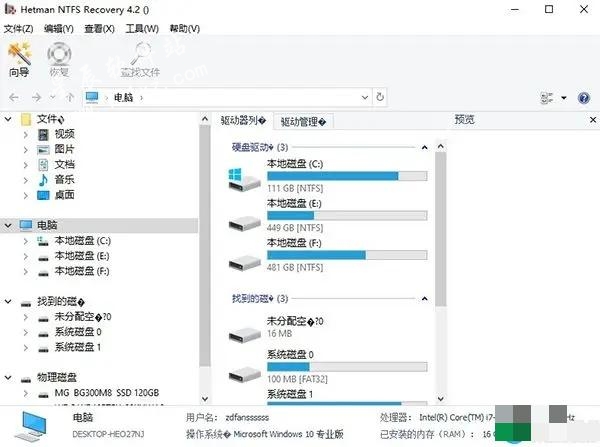Select 本地磁盘 (F:) in the tree
The height and width of the screenshot is (447, 600).
point(82,271)
